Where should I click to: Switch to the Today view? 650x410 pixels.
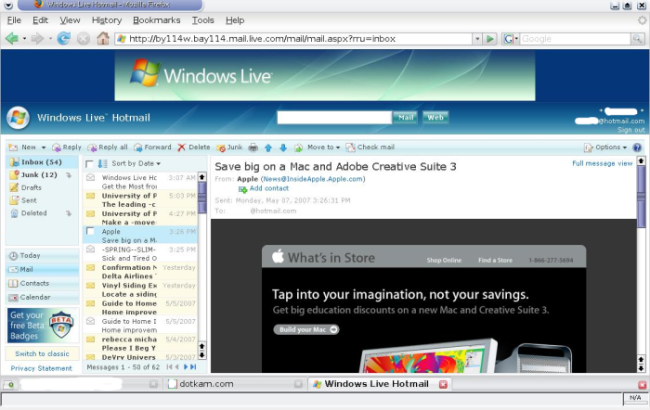[x=42, y=256]
